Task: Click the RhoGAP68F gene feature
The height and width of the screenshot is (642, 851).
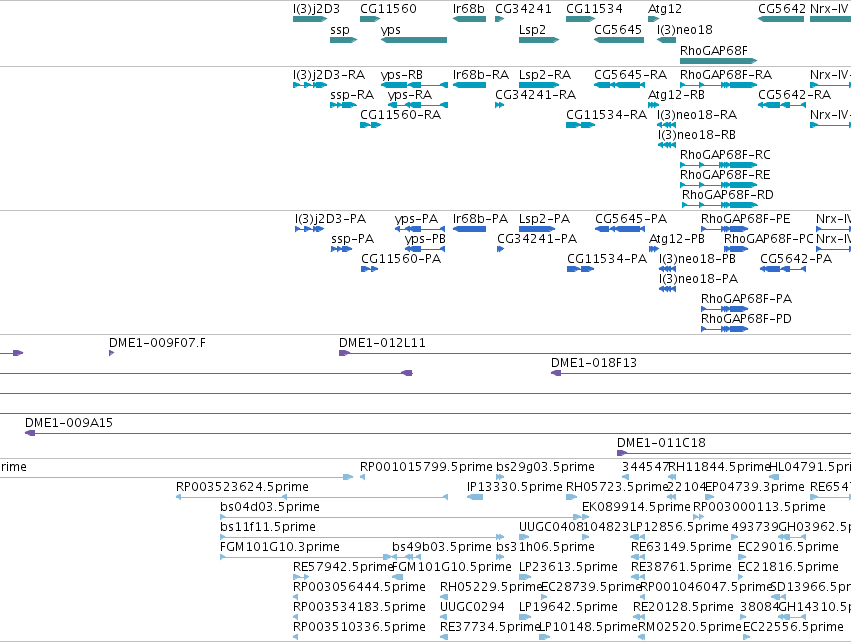Action: pos(718,61)
